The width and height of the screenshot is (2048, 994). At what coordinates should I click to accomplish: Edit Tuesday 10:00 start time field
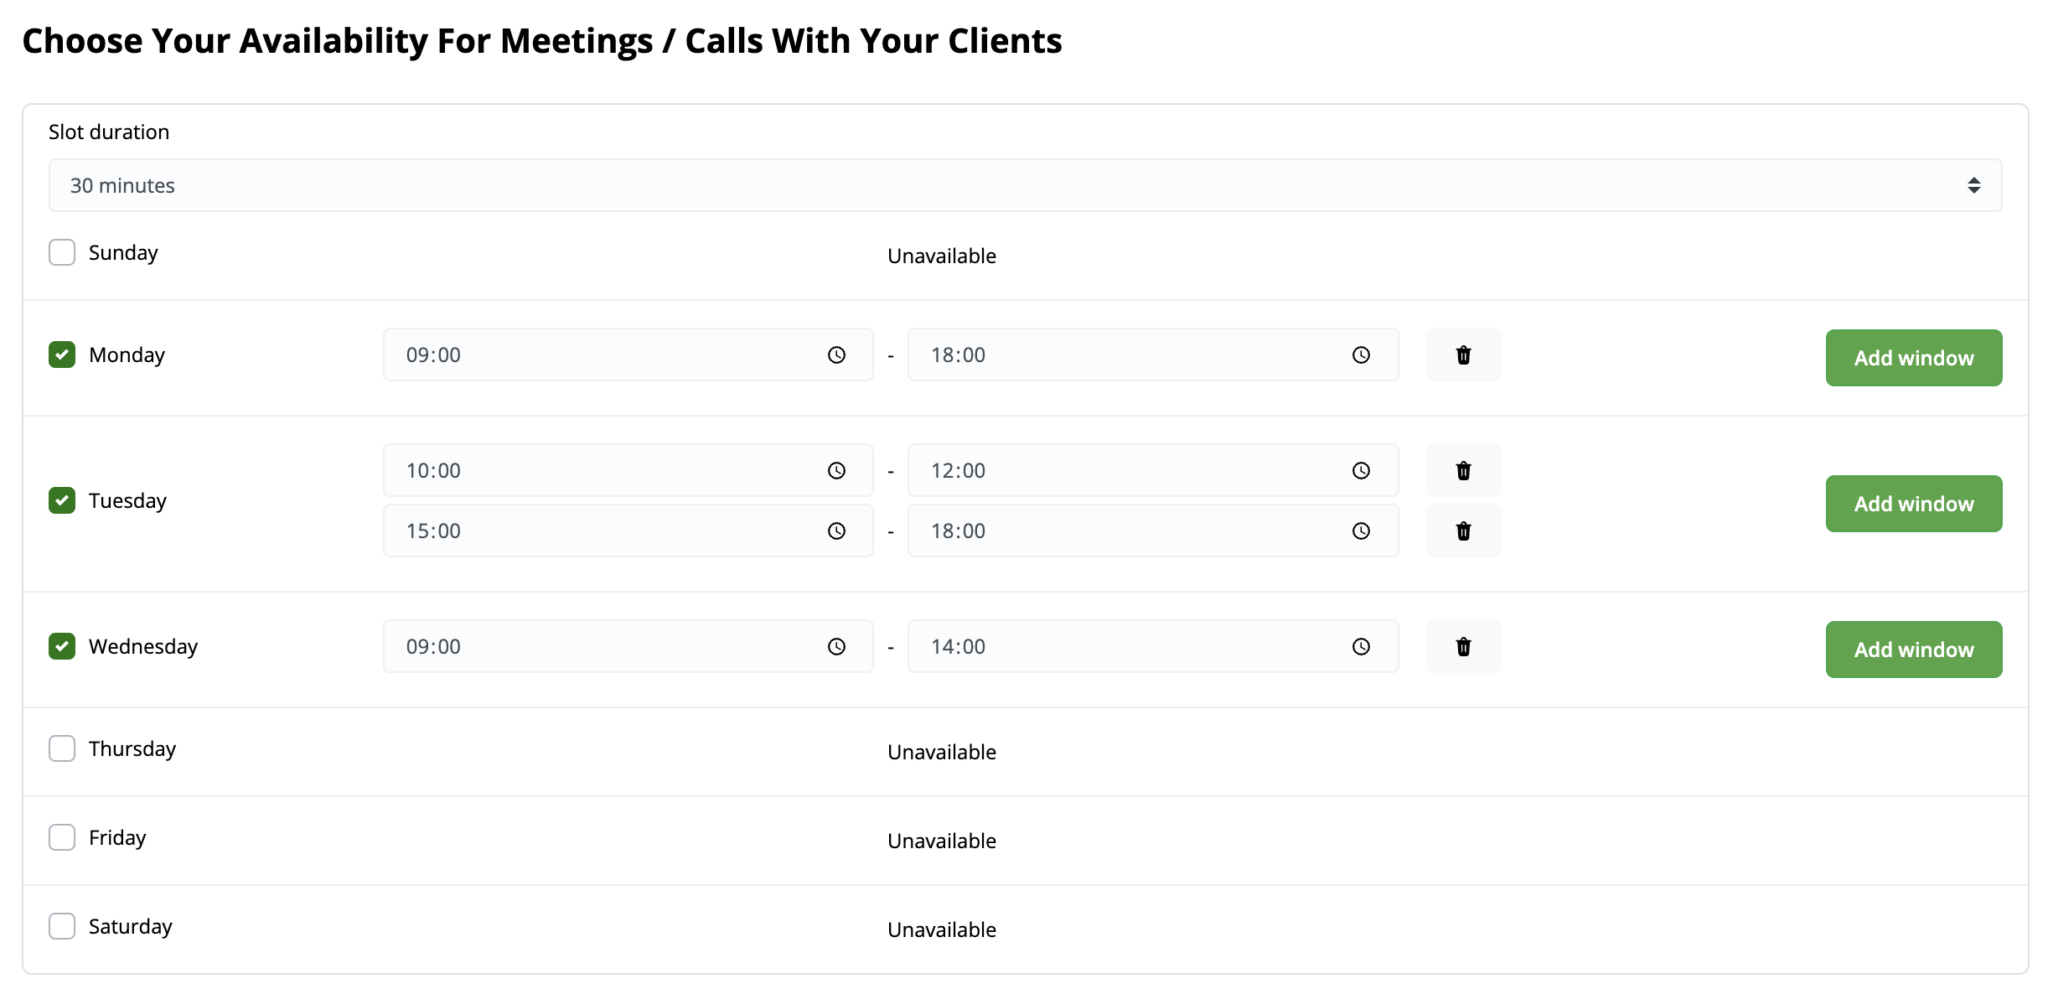628,471
